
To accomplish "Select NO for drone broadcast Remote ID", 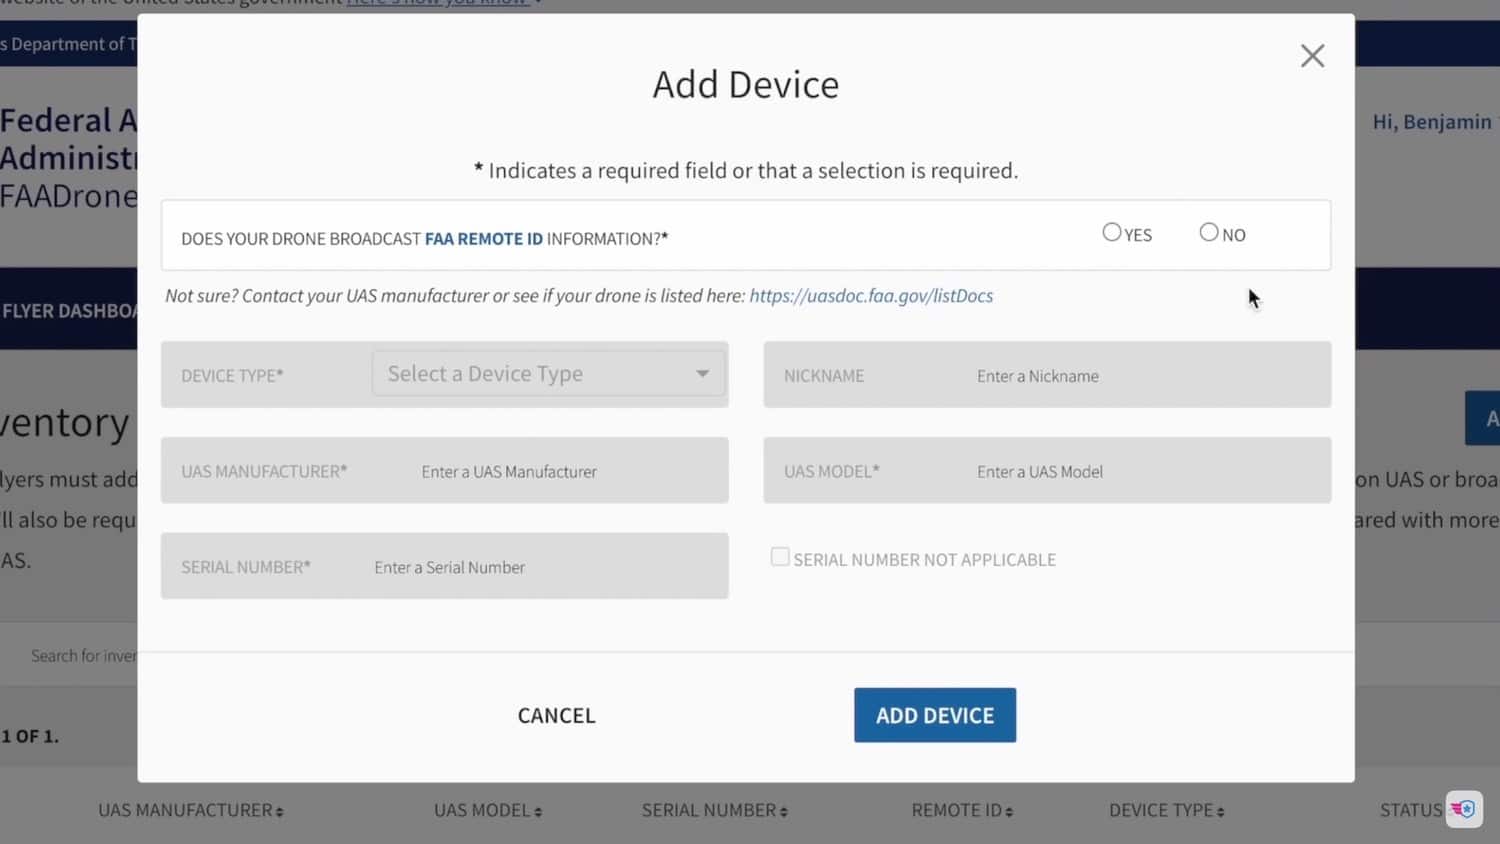I will pos(1208,231).
